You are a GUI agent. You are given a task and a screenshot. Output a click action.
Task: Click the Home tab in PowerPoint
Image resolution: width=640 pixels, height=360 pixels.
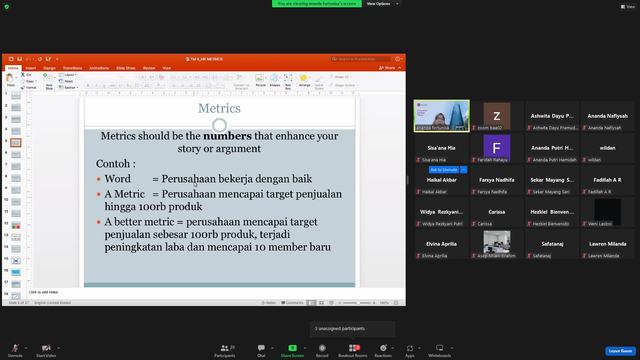tap(13, 68)
